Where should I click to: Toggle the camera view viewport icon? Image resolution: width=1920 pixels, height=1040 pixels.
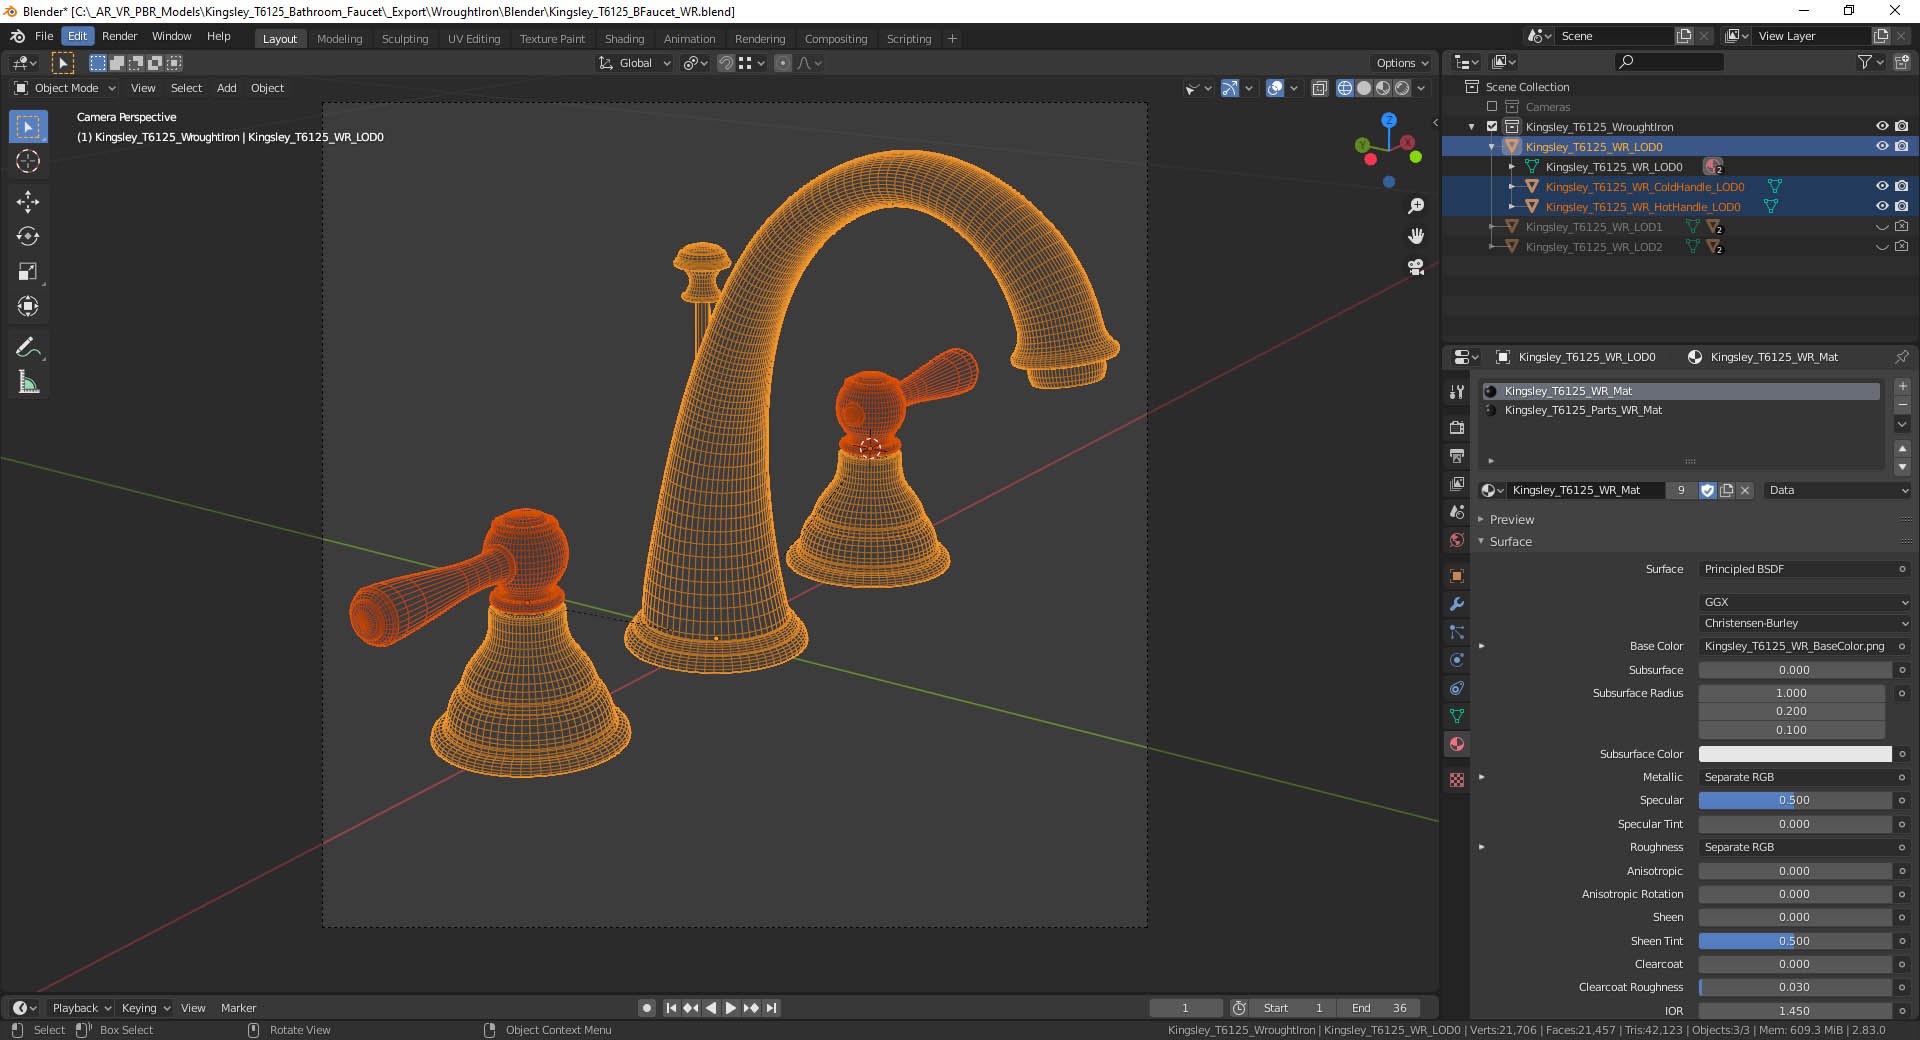point(1416,267)
